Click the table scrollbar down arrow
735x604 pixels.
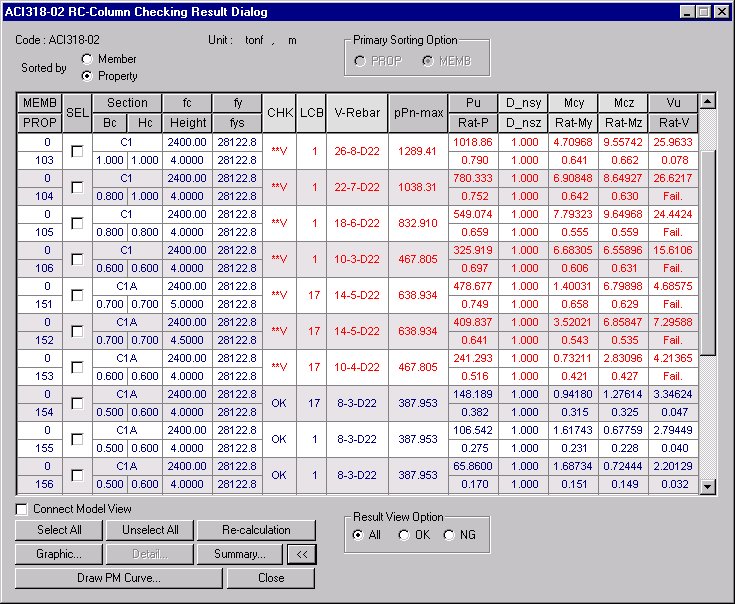(x=708, y=486)
